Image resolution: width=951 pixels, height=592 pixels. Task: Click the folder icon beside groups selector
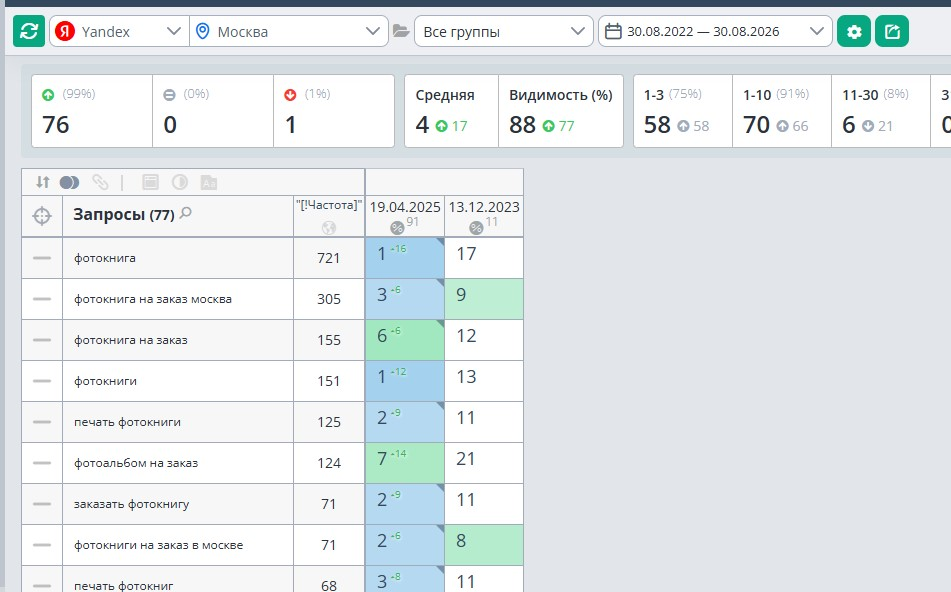(x=401, y=31)
